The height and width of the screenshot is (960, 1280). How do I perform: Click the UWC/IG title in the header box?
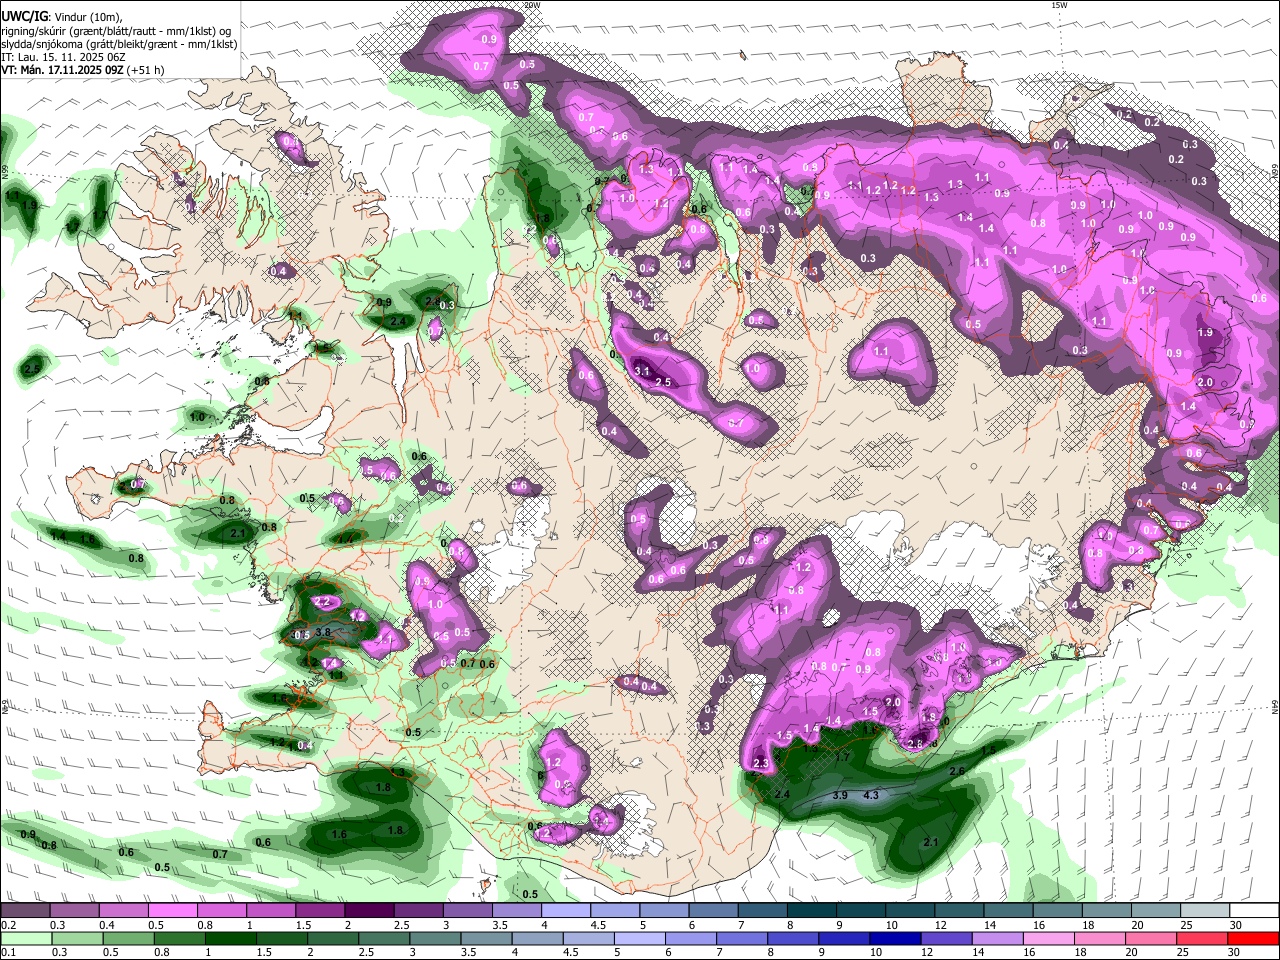tap(24, 16)
